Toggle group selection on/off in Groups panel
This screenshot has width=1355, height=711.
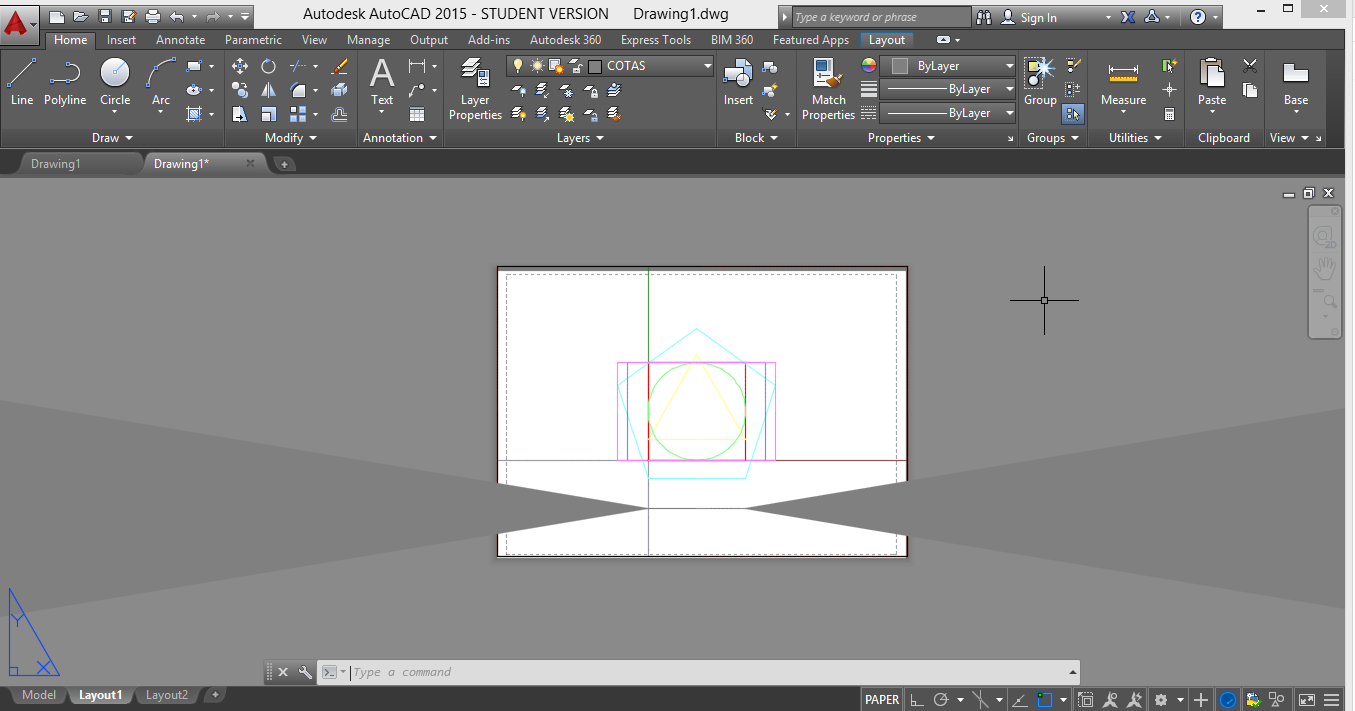(x=1073, y=114)
